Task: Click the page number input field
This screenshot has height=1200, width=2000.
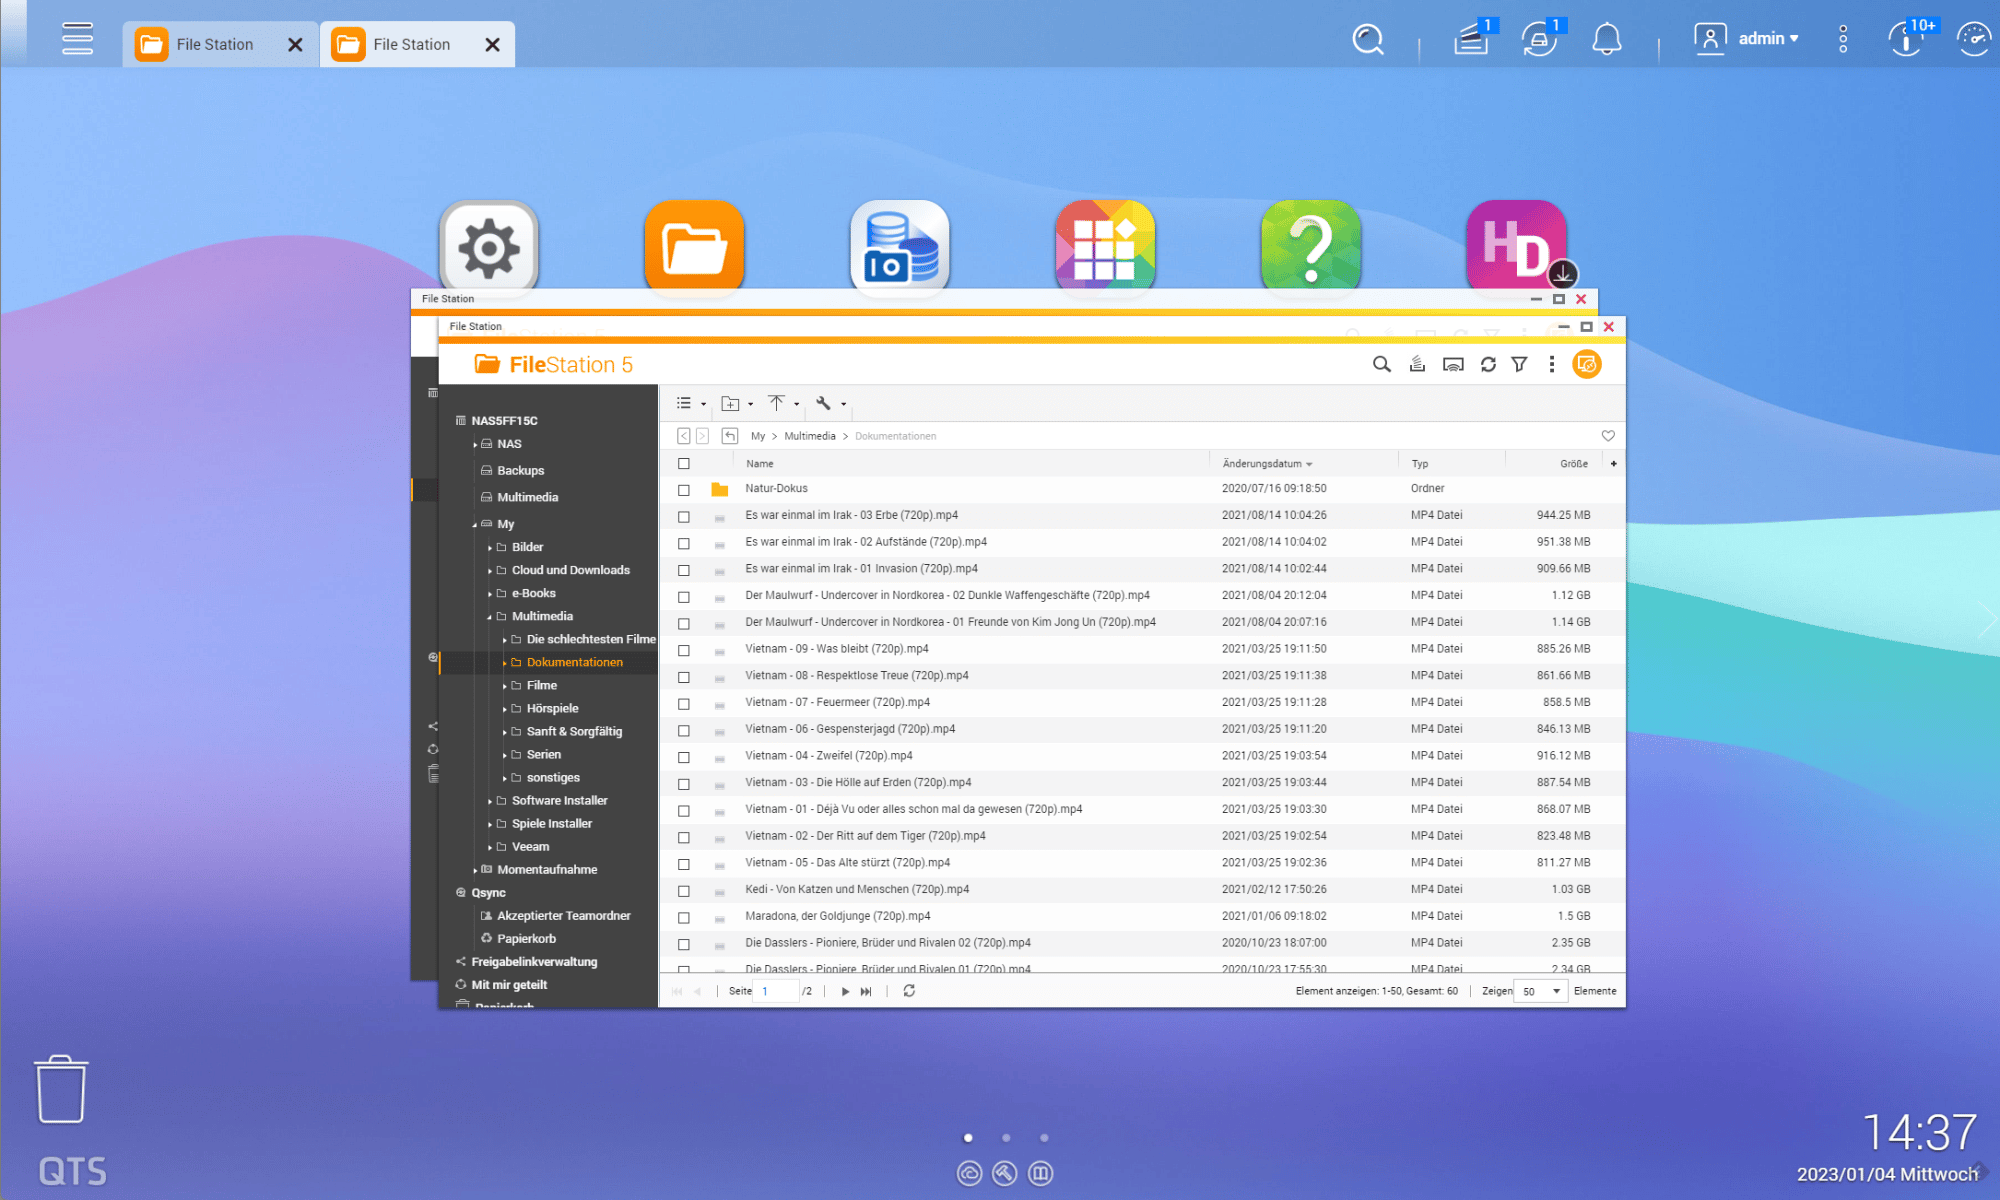Action: tap(777, 991)
